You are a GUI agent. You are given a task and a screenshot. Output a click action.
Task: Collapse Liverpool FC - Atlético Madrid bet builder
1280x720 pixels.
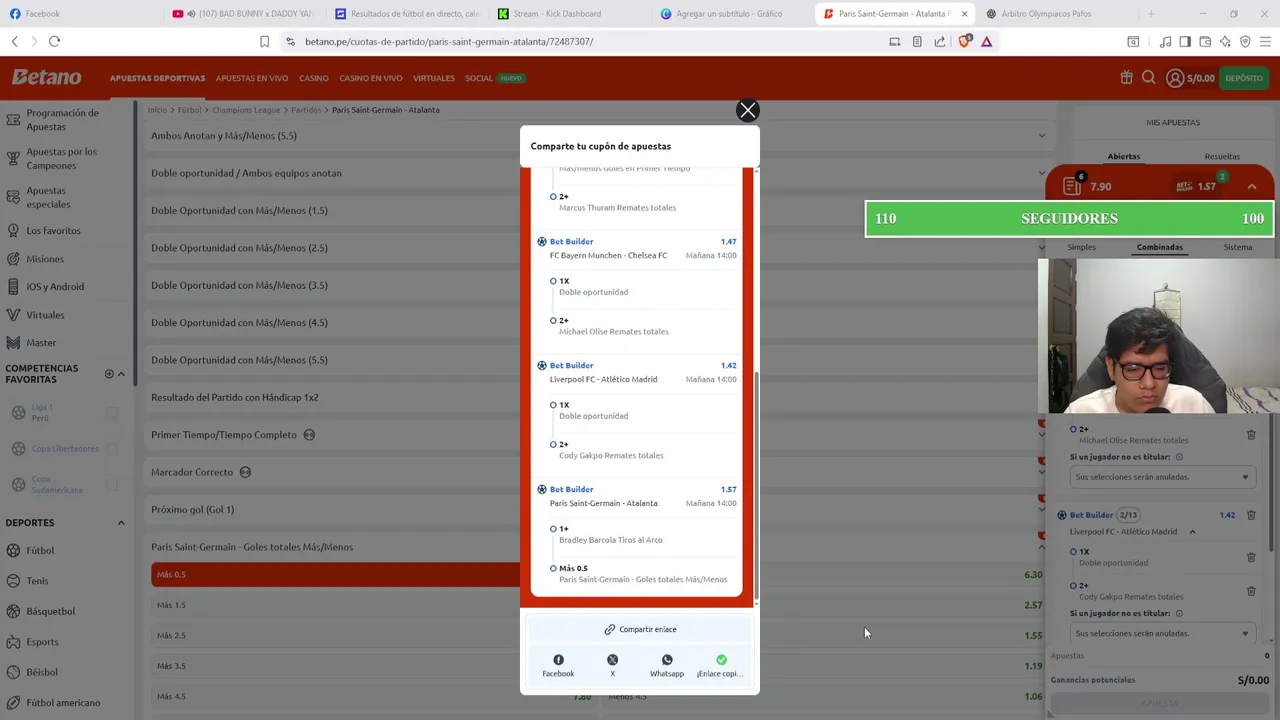pos(1192,532)
